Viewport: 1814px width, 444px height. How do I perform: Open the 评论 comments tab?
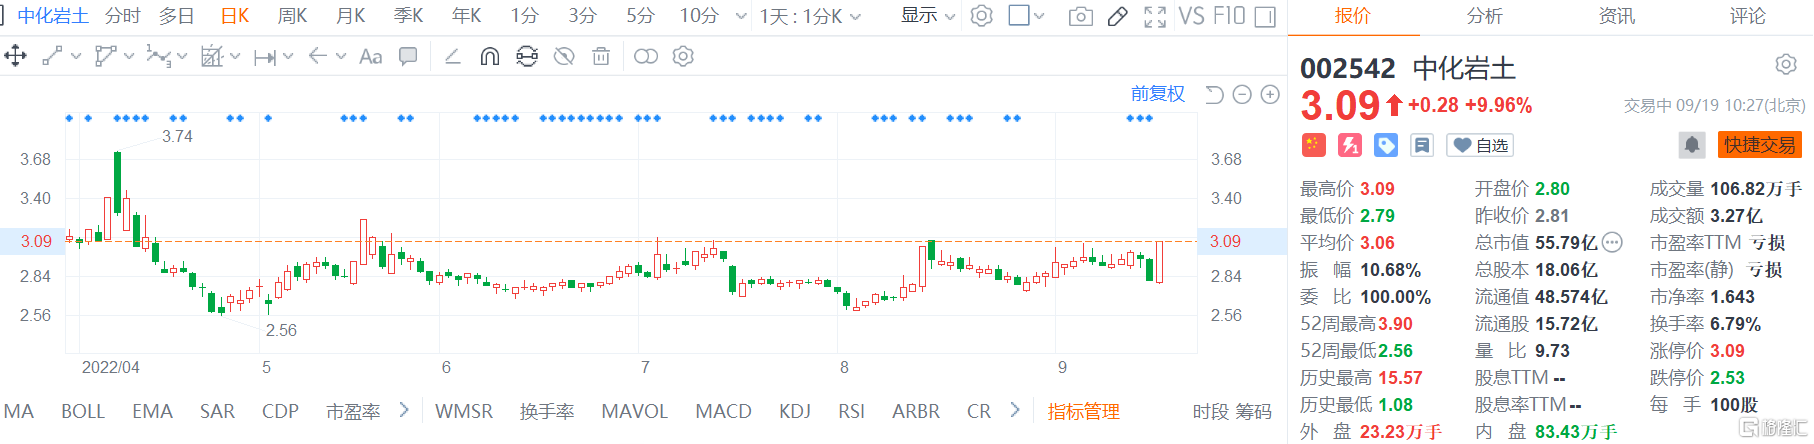click(1748, 16)
